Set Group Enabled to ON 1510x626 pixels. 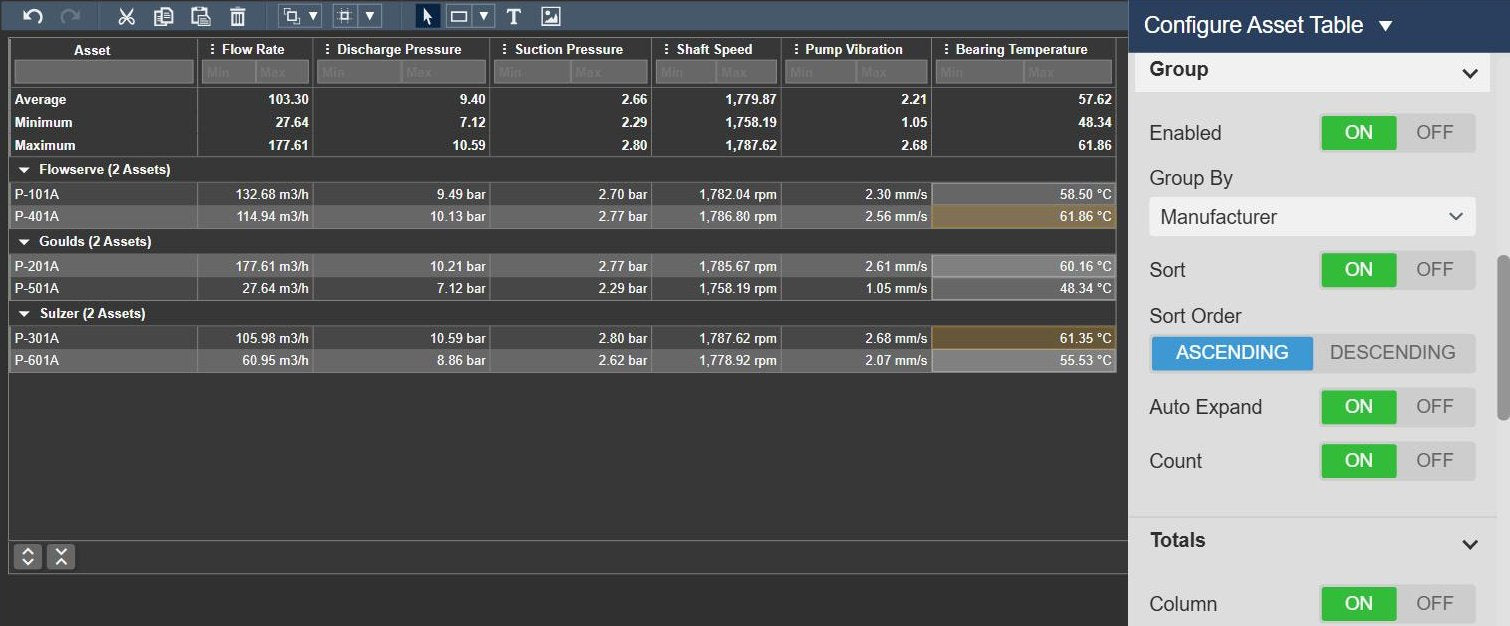coord(1358,133)
